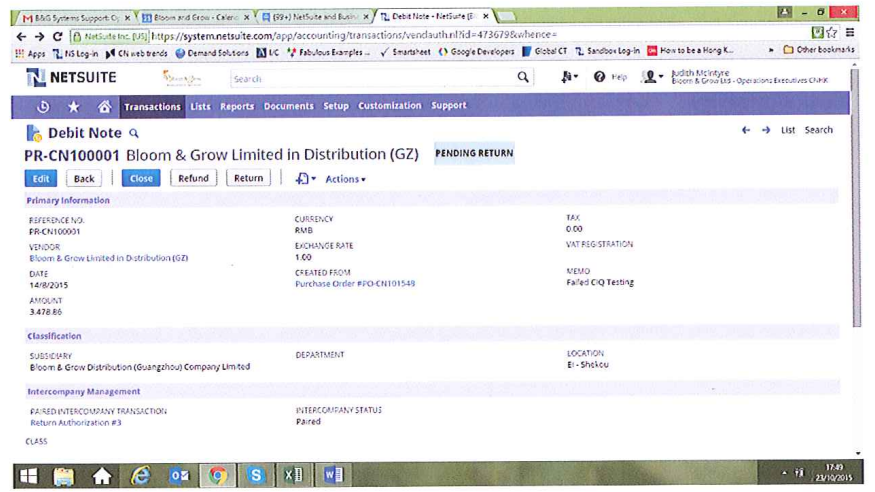Show more bookmarks with the overflow chevron
The width and height of the screenshot is (875, 492).
tap(771, 50)
